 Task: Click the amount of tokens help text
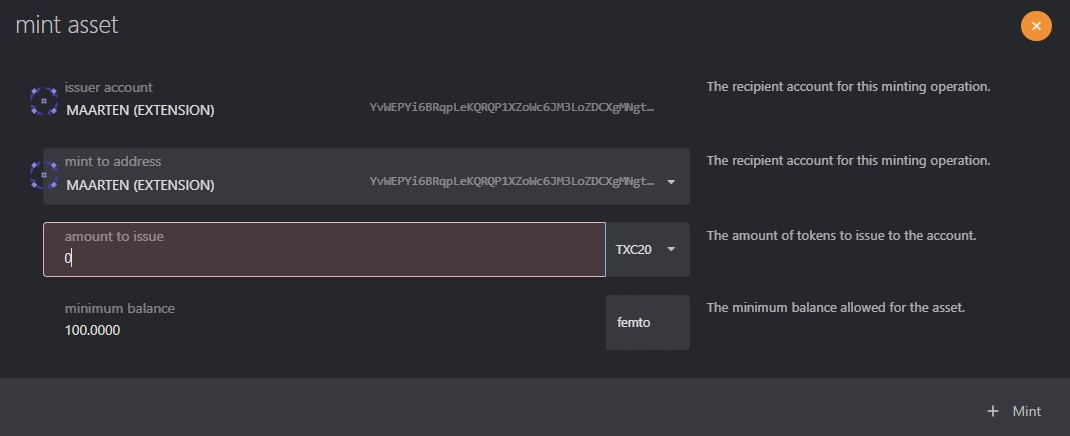tap(841, 236)
